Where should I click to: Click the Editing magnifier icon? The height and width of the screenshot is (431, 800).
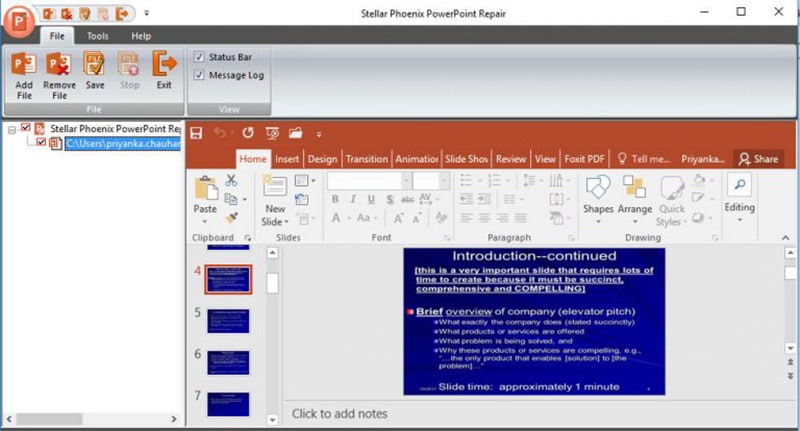coord(739,185)
